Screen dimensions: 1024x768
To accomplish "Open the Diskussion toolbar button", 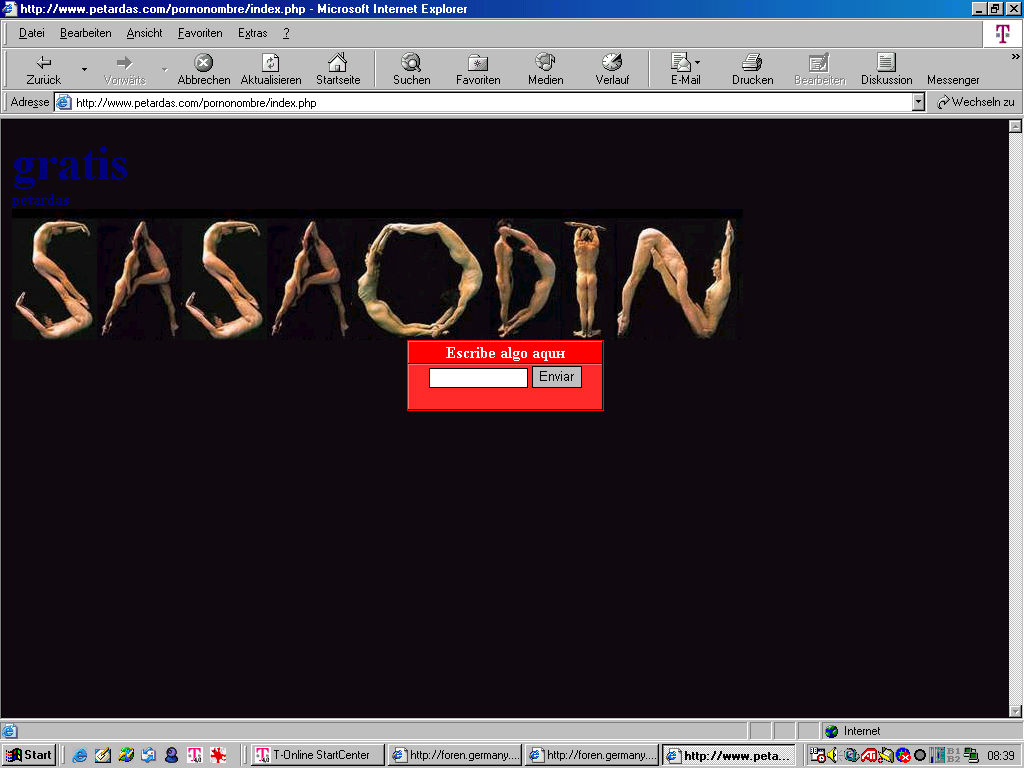I will point(886,63).
